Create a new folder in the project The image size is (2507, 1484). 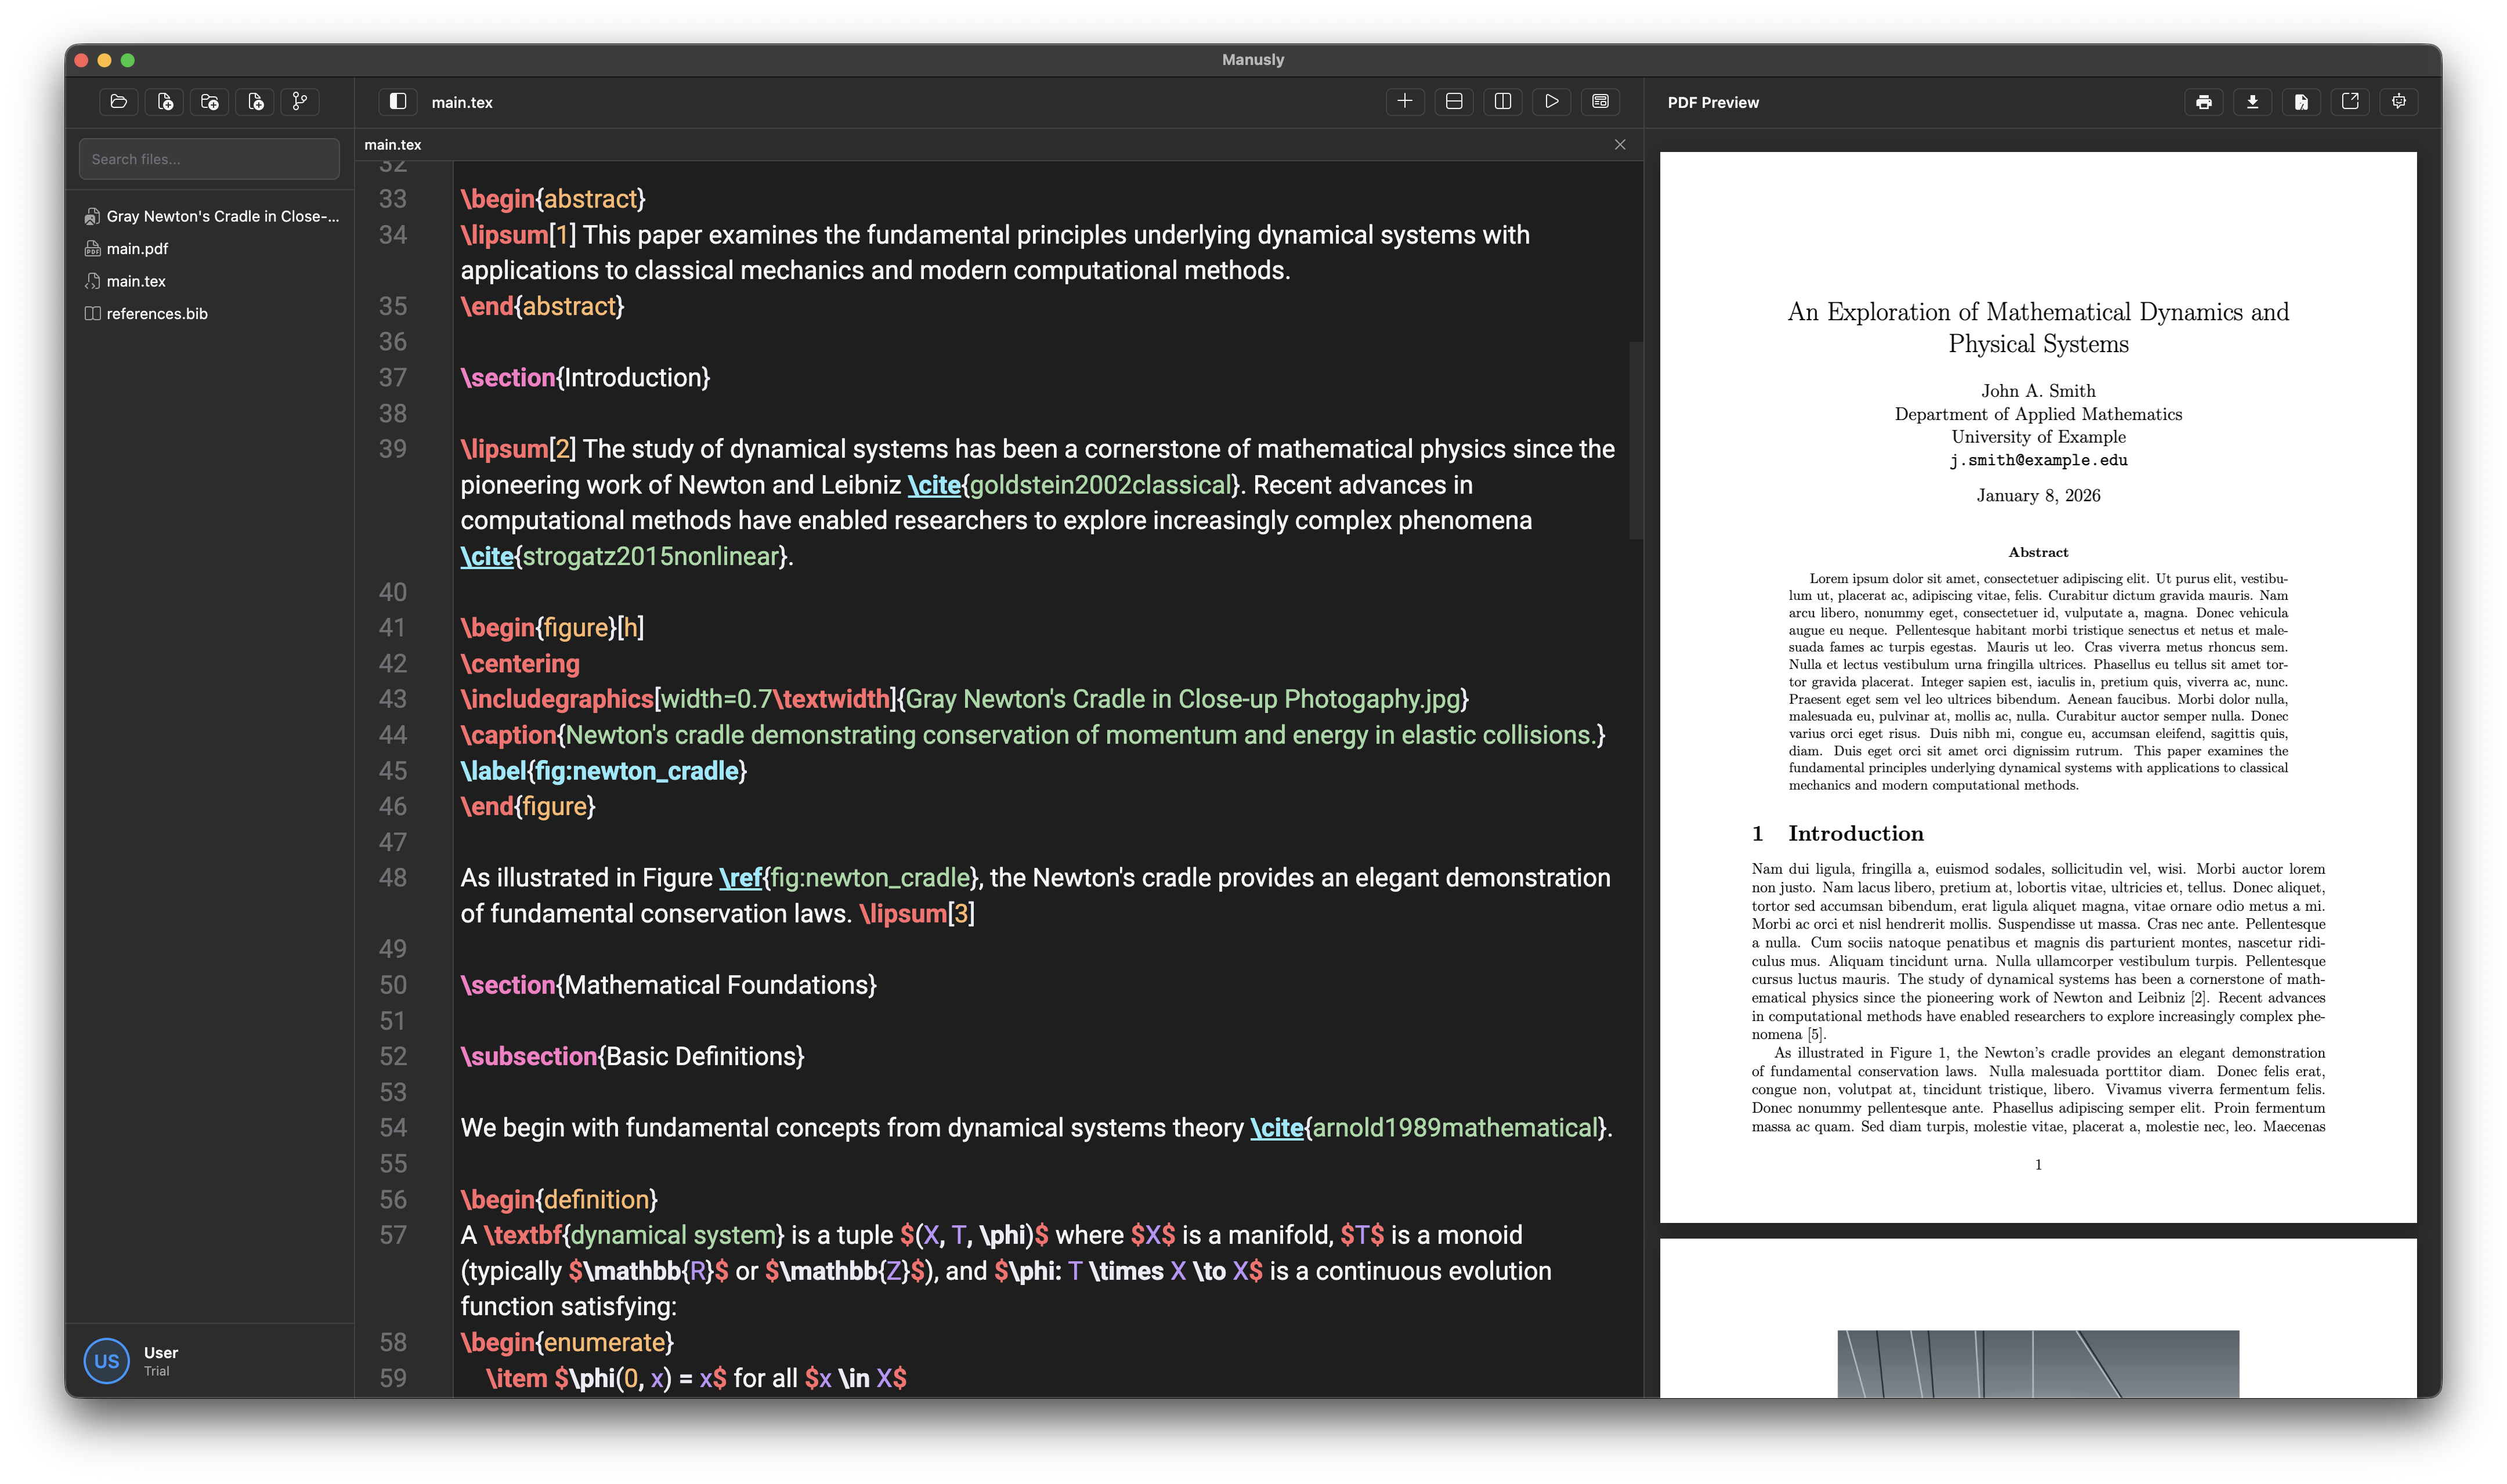pyautogui.click(x=209, y=101)
